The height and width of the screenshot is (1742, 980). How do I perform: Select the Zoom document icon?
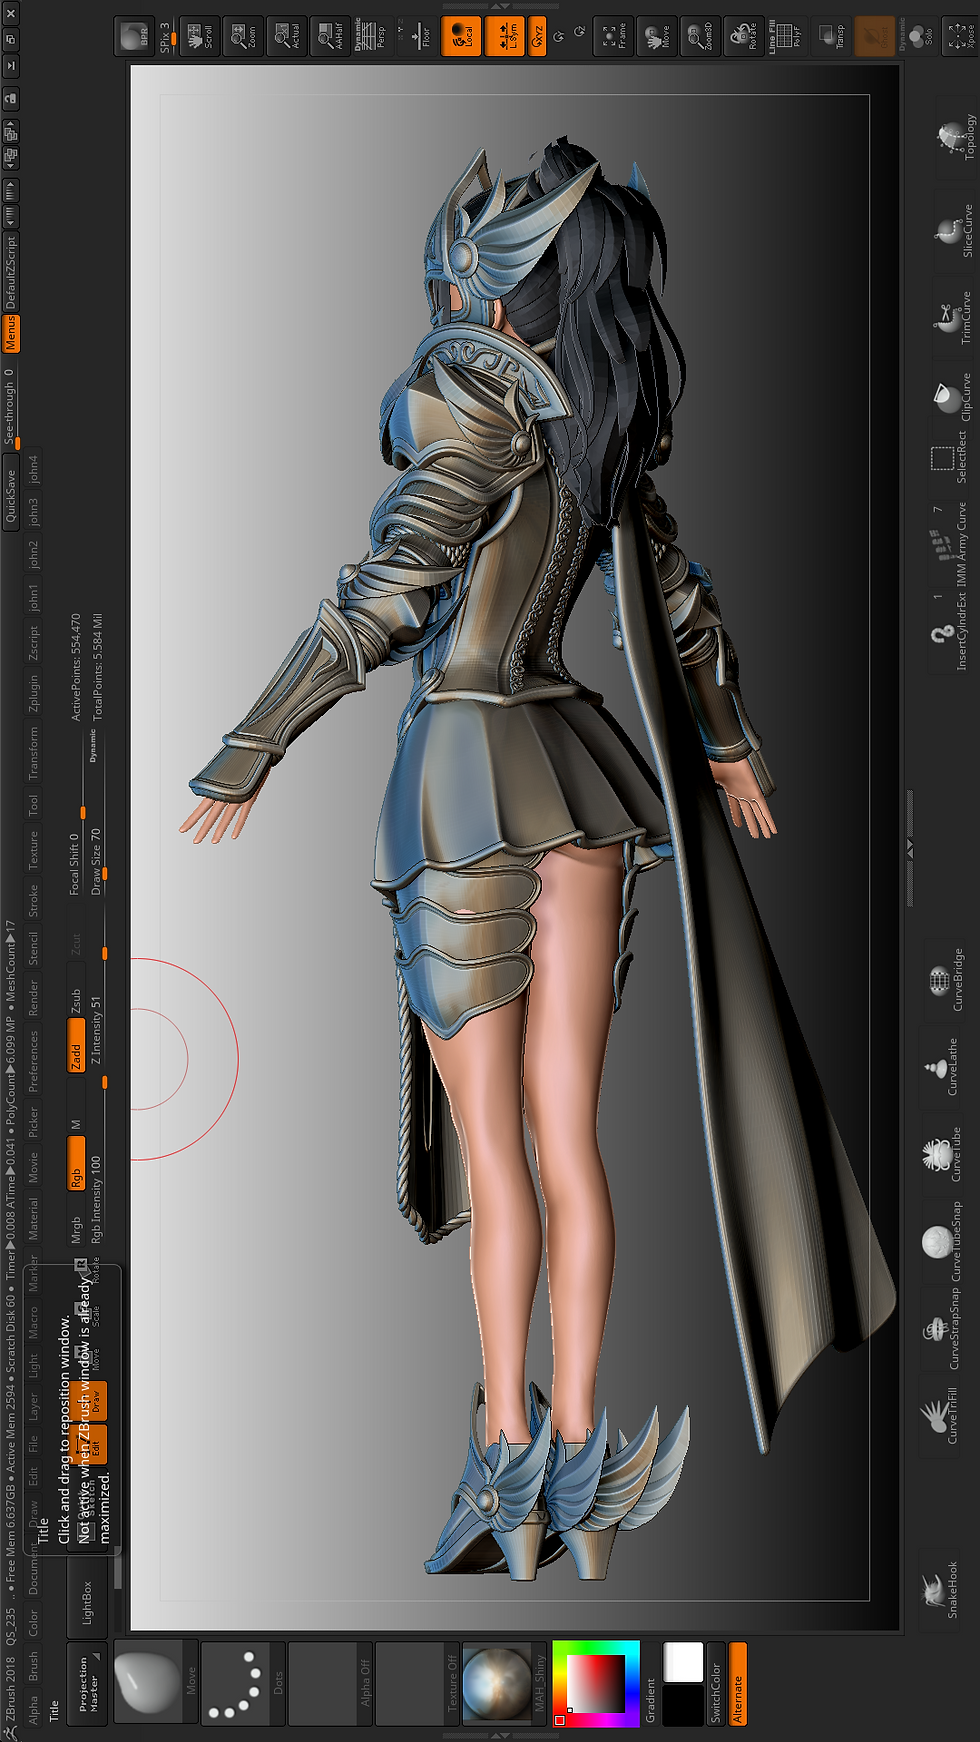point(242,37)
